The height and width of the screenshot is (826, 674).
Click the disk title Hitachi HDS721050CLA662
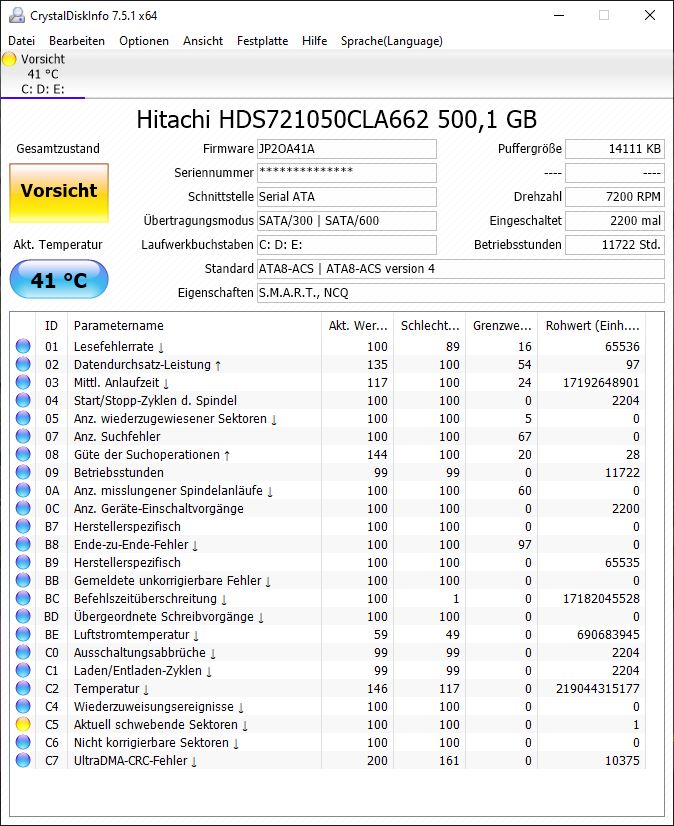point(336,120)
